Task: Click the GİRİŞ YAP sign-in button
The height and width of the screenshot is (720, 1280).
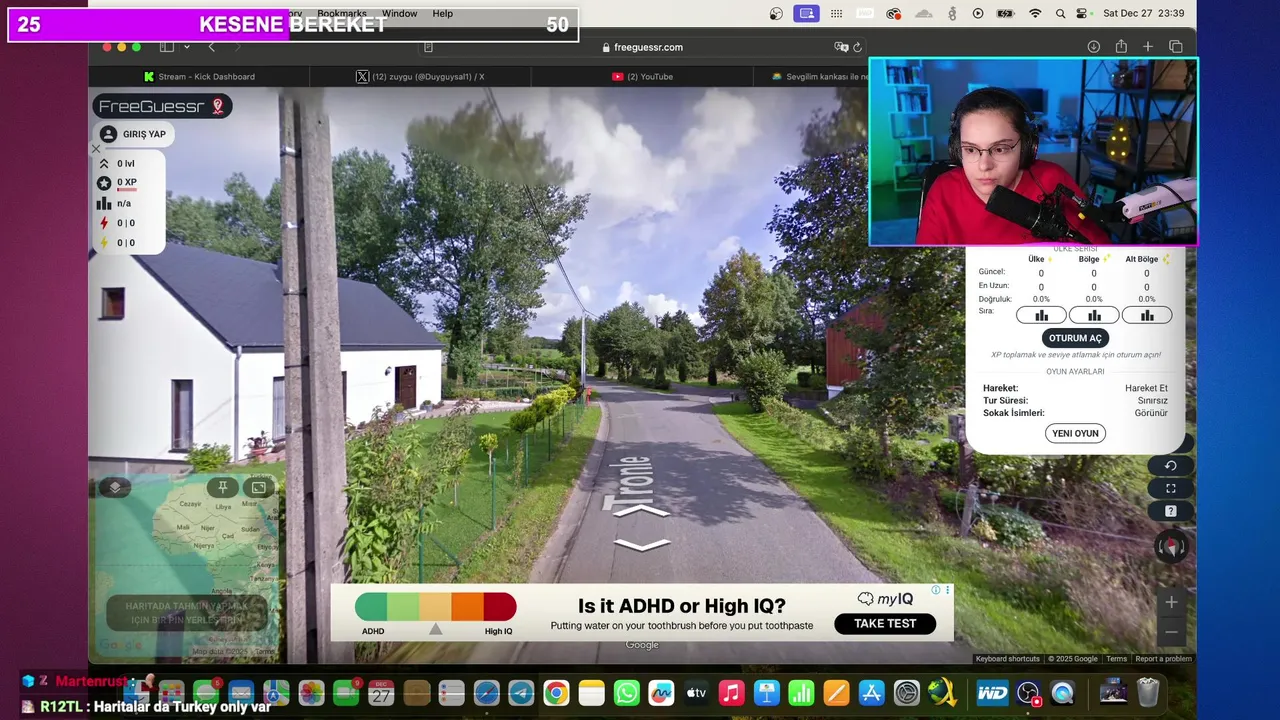Action: (x=134, y=134)
